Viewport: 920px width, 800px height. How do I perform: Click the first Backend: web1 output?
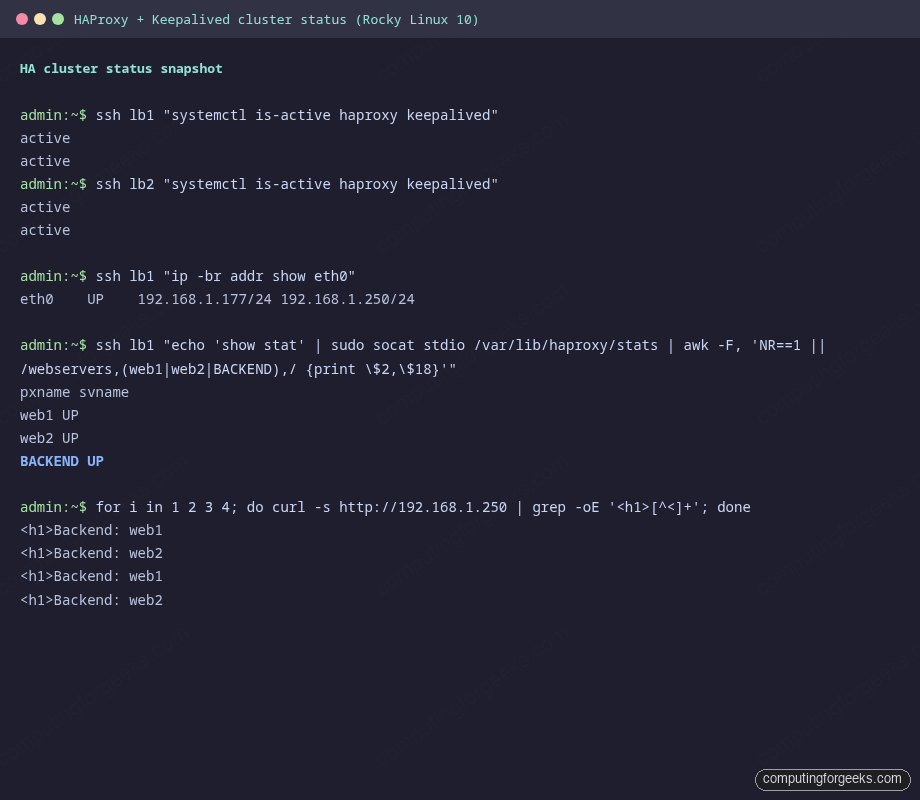tap(91, 530)
